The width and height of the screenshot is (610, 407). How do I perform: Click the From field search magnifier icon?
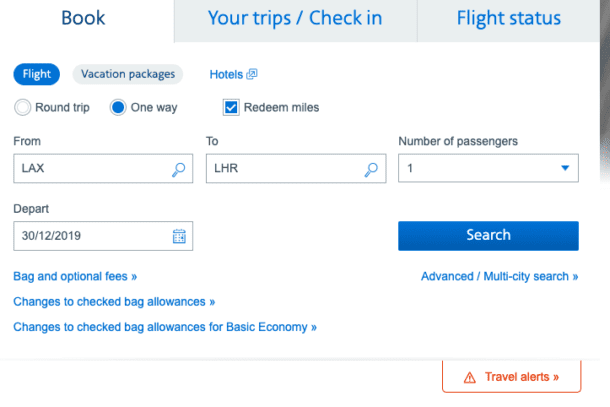point(179,169)
